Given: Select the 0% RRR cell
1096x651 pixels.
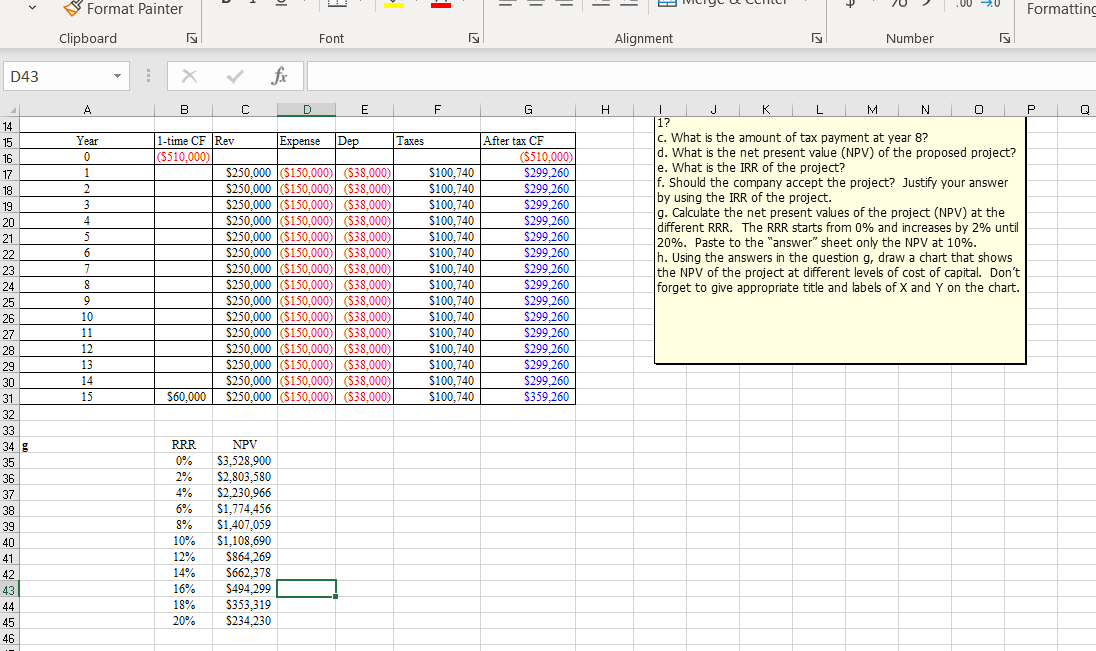Looking at the screenshot, I should [x=184, y=461].
